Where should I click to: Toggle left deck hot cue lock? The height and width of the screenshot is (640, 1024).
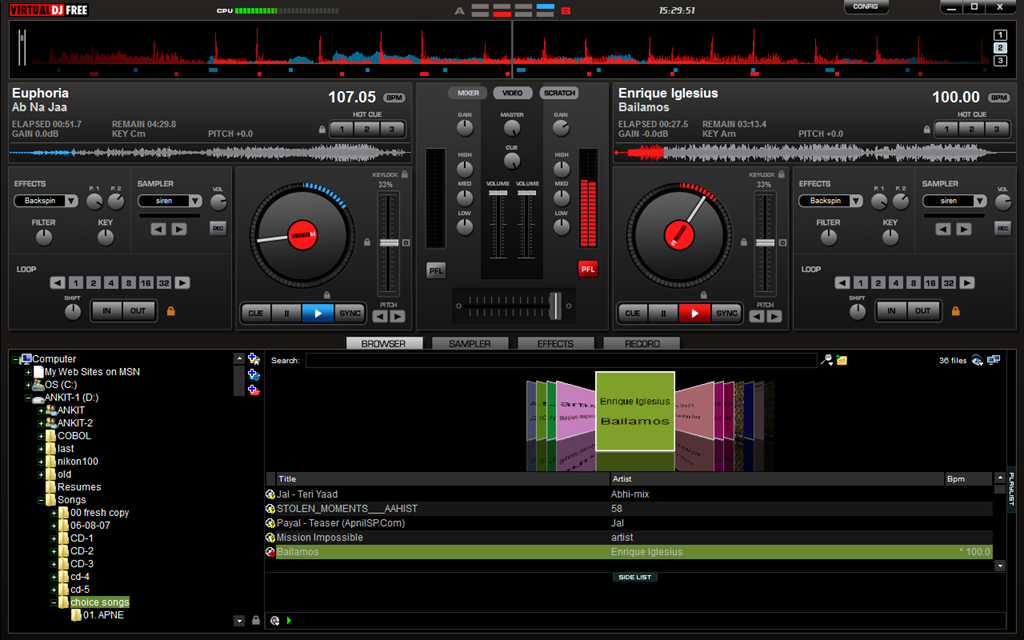322,130
